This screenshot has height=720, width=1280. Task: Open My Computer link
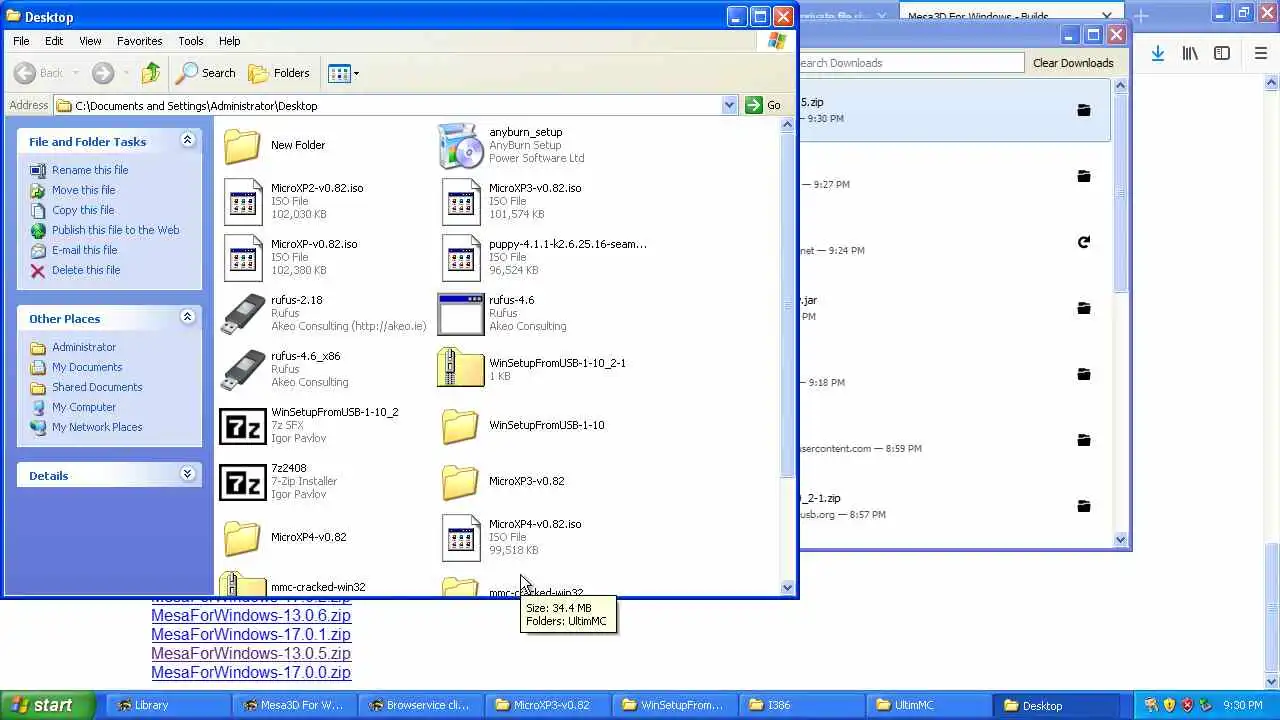[x=84, y=407]
